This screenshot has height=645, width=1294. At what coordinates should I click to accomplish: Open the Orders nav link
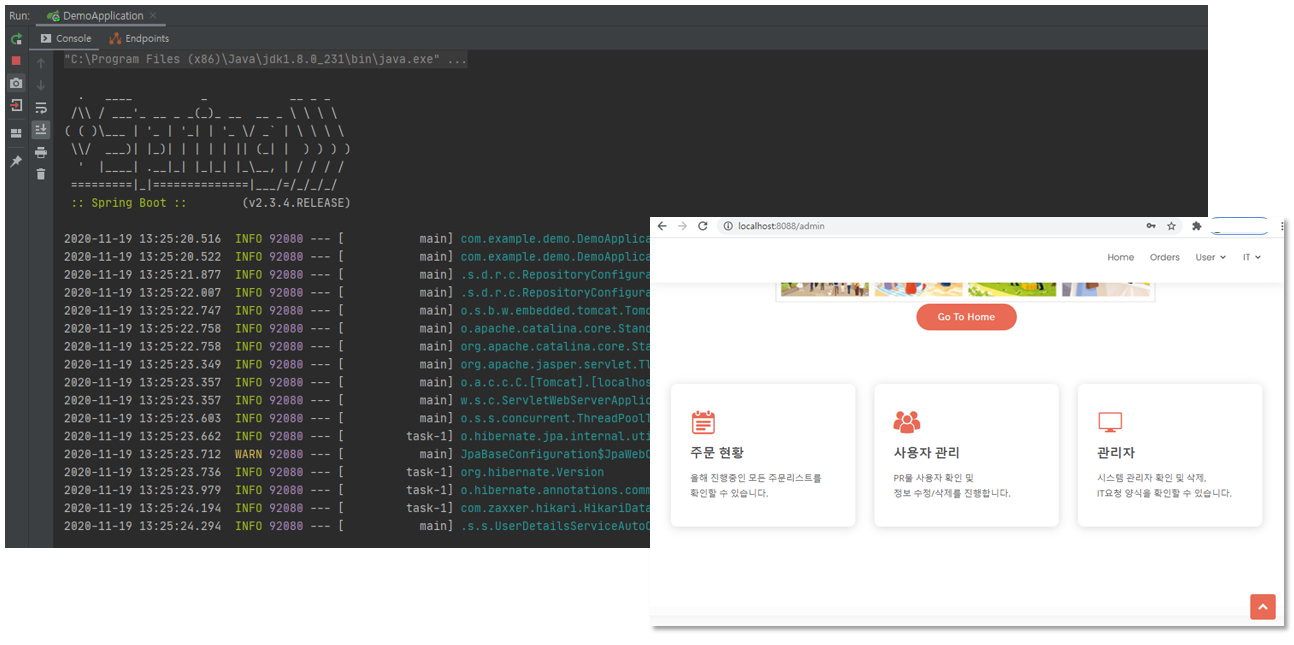point(1165,257)
